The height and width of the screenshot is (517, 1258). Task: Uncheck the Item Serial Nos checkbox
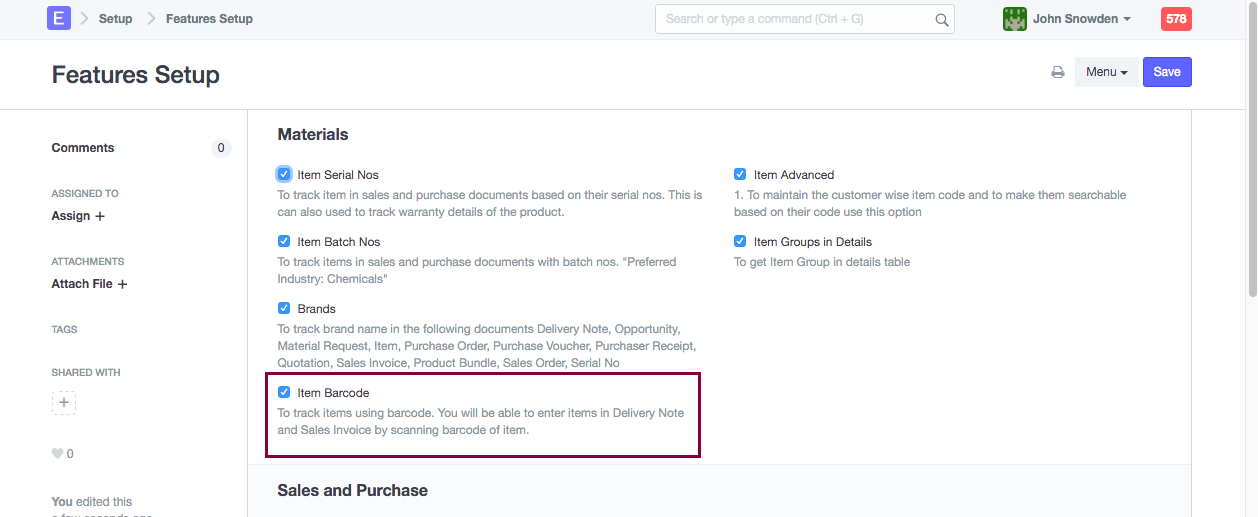pos(284,174)
